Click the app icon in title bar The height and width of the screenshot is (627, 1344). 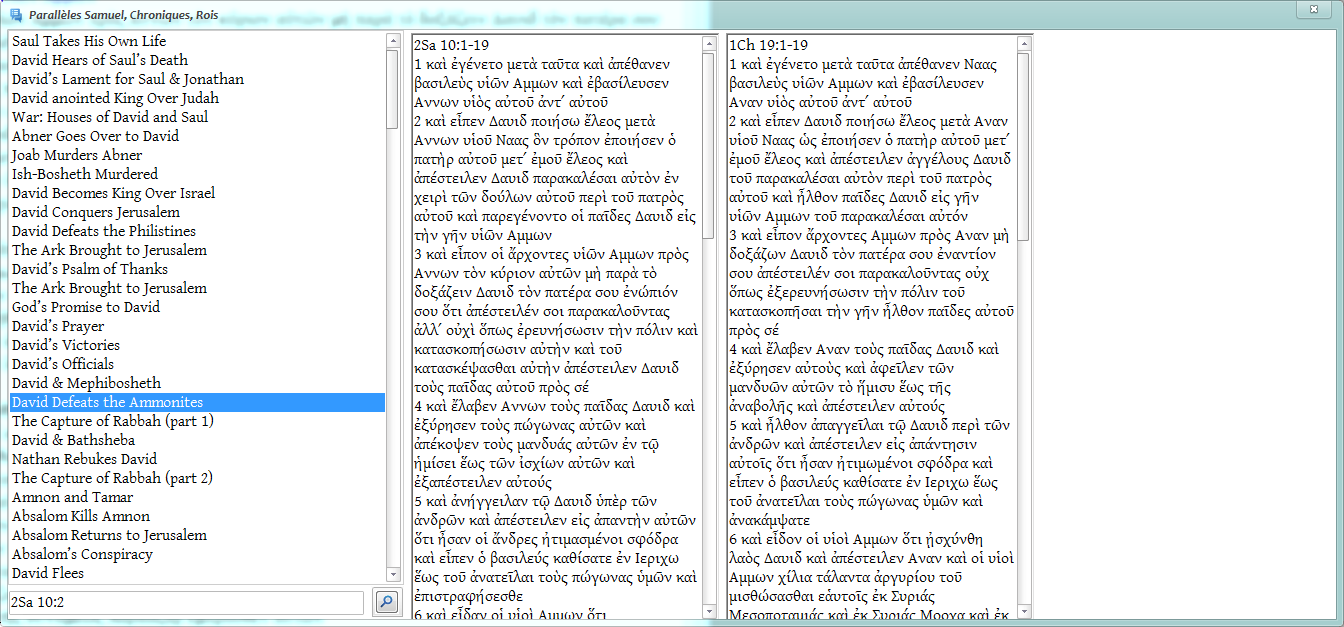pyautogui.click(x=15, y=15)
